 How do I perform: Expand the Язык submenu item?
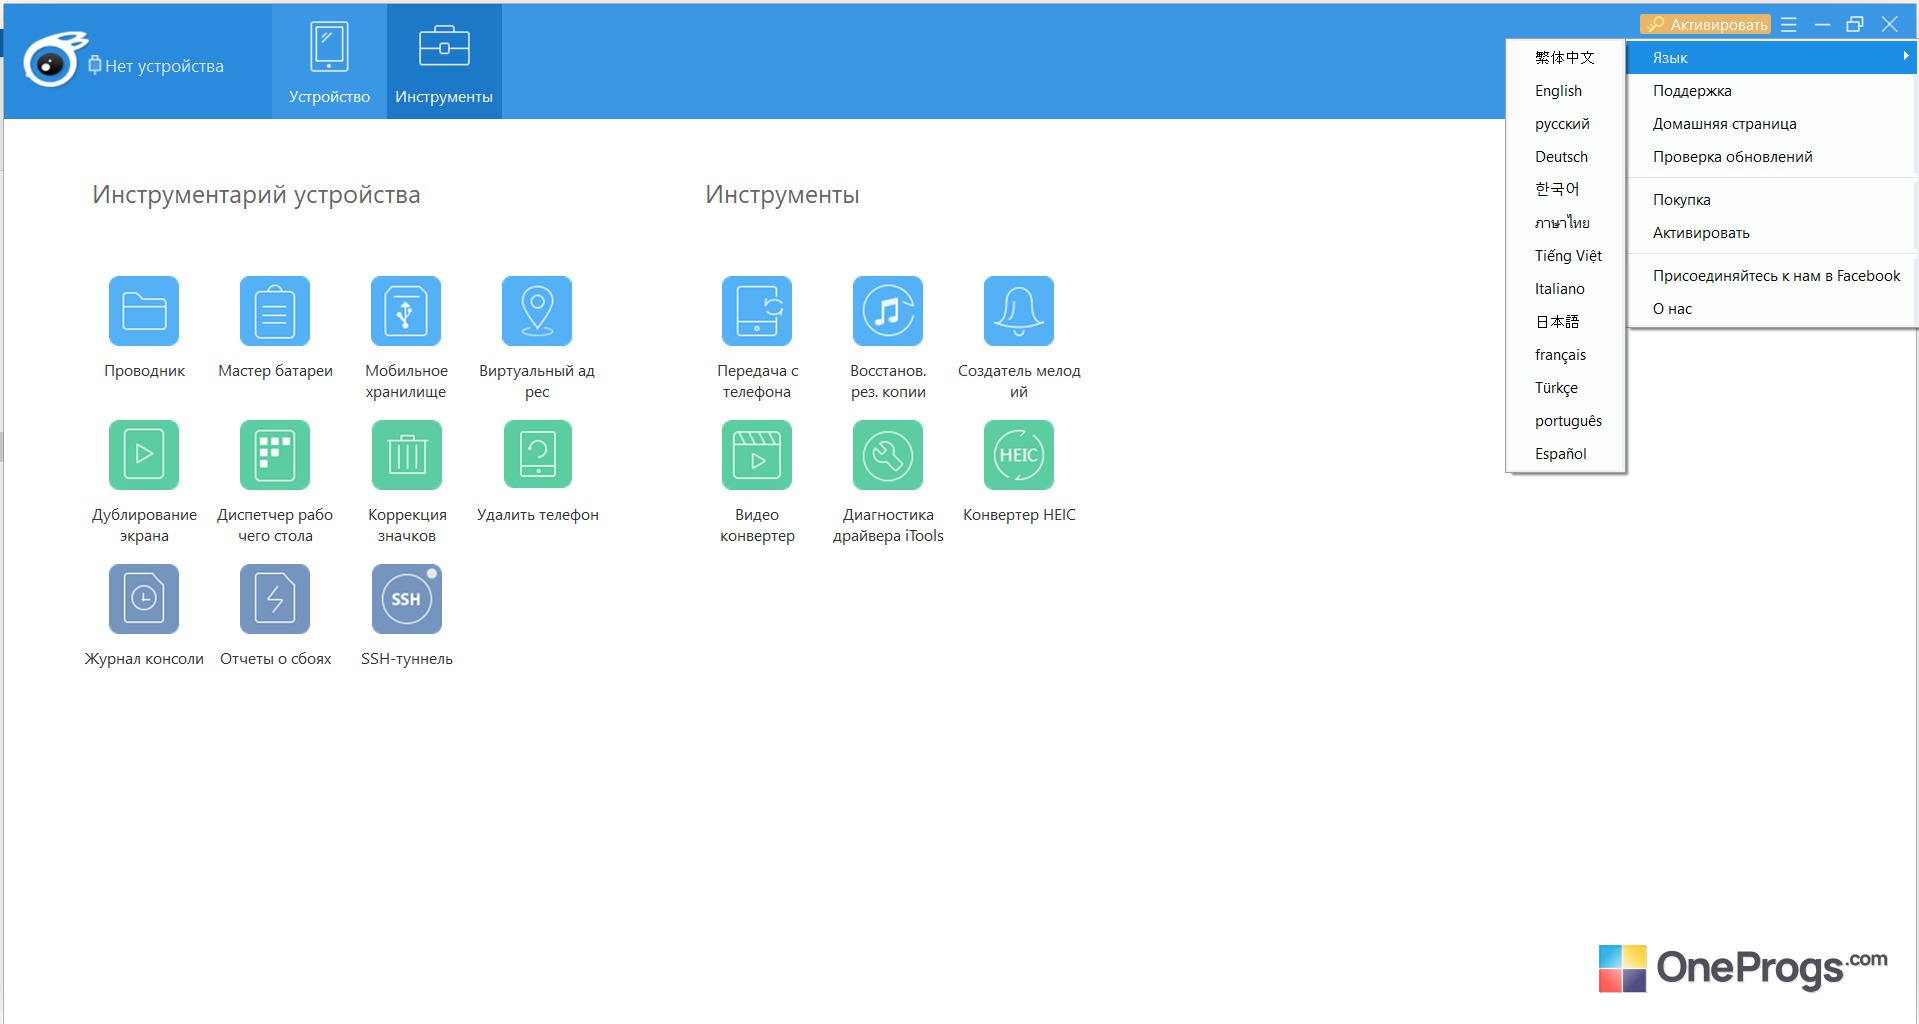[x=1772, y=58]
